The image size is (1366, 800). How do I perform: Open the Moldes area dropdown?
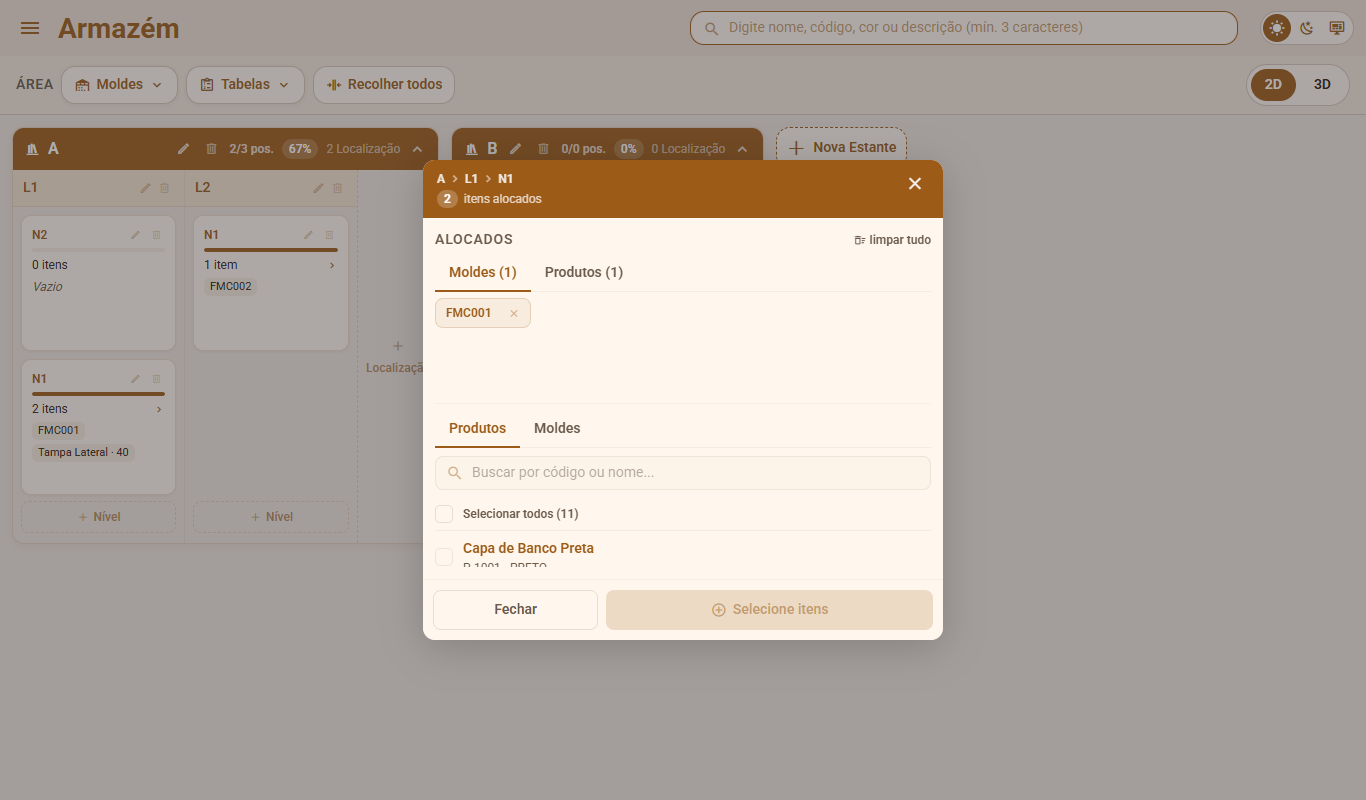[x=119, y=85]
